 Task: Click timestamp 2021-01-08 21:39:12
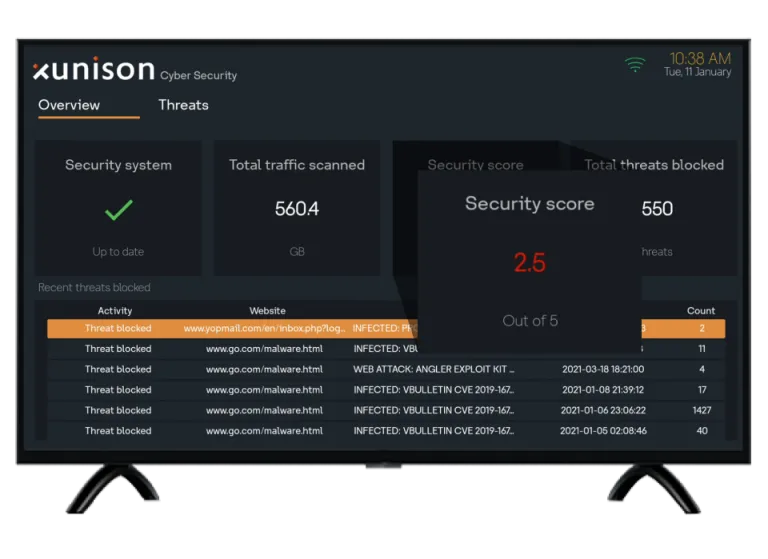[x=603, y=390]
